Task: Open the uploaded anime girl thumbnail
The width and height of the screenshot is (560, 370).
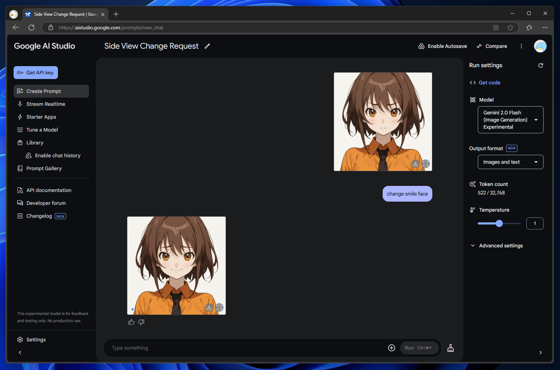Action: coord(383,122)
